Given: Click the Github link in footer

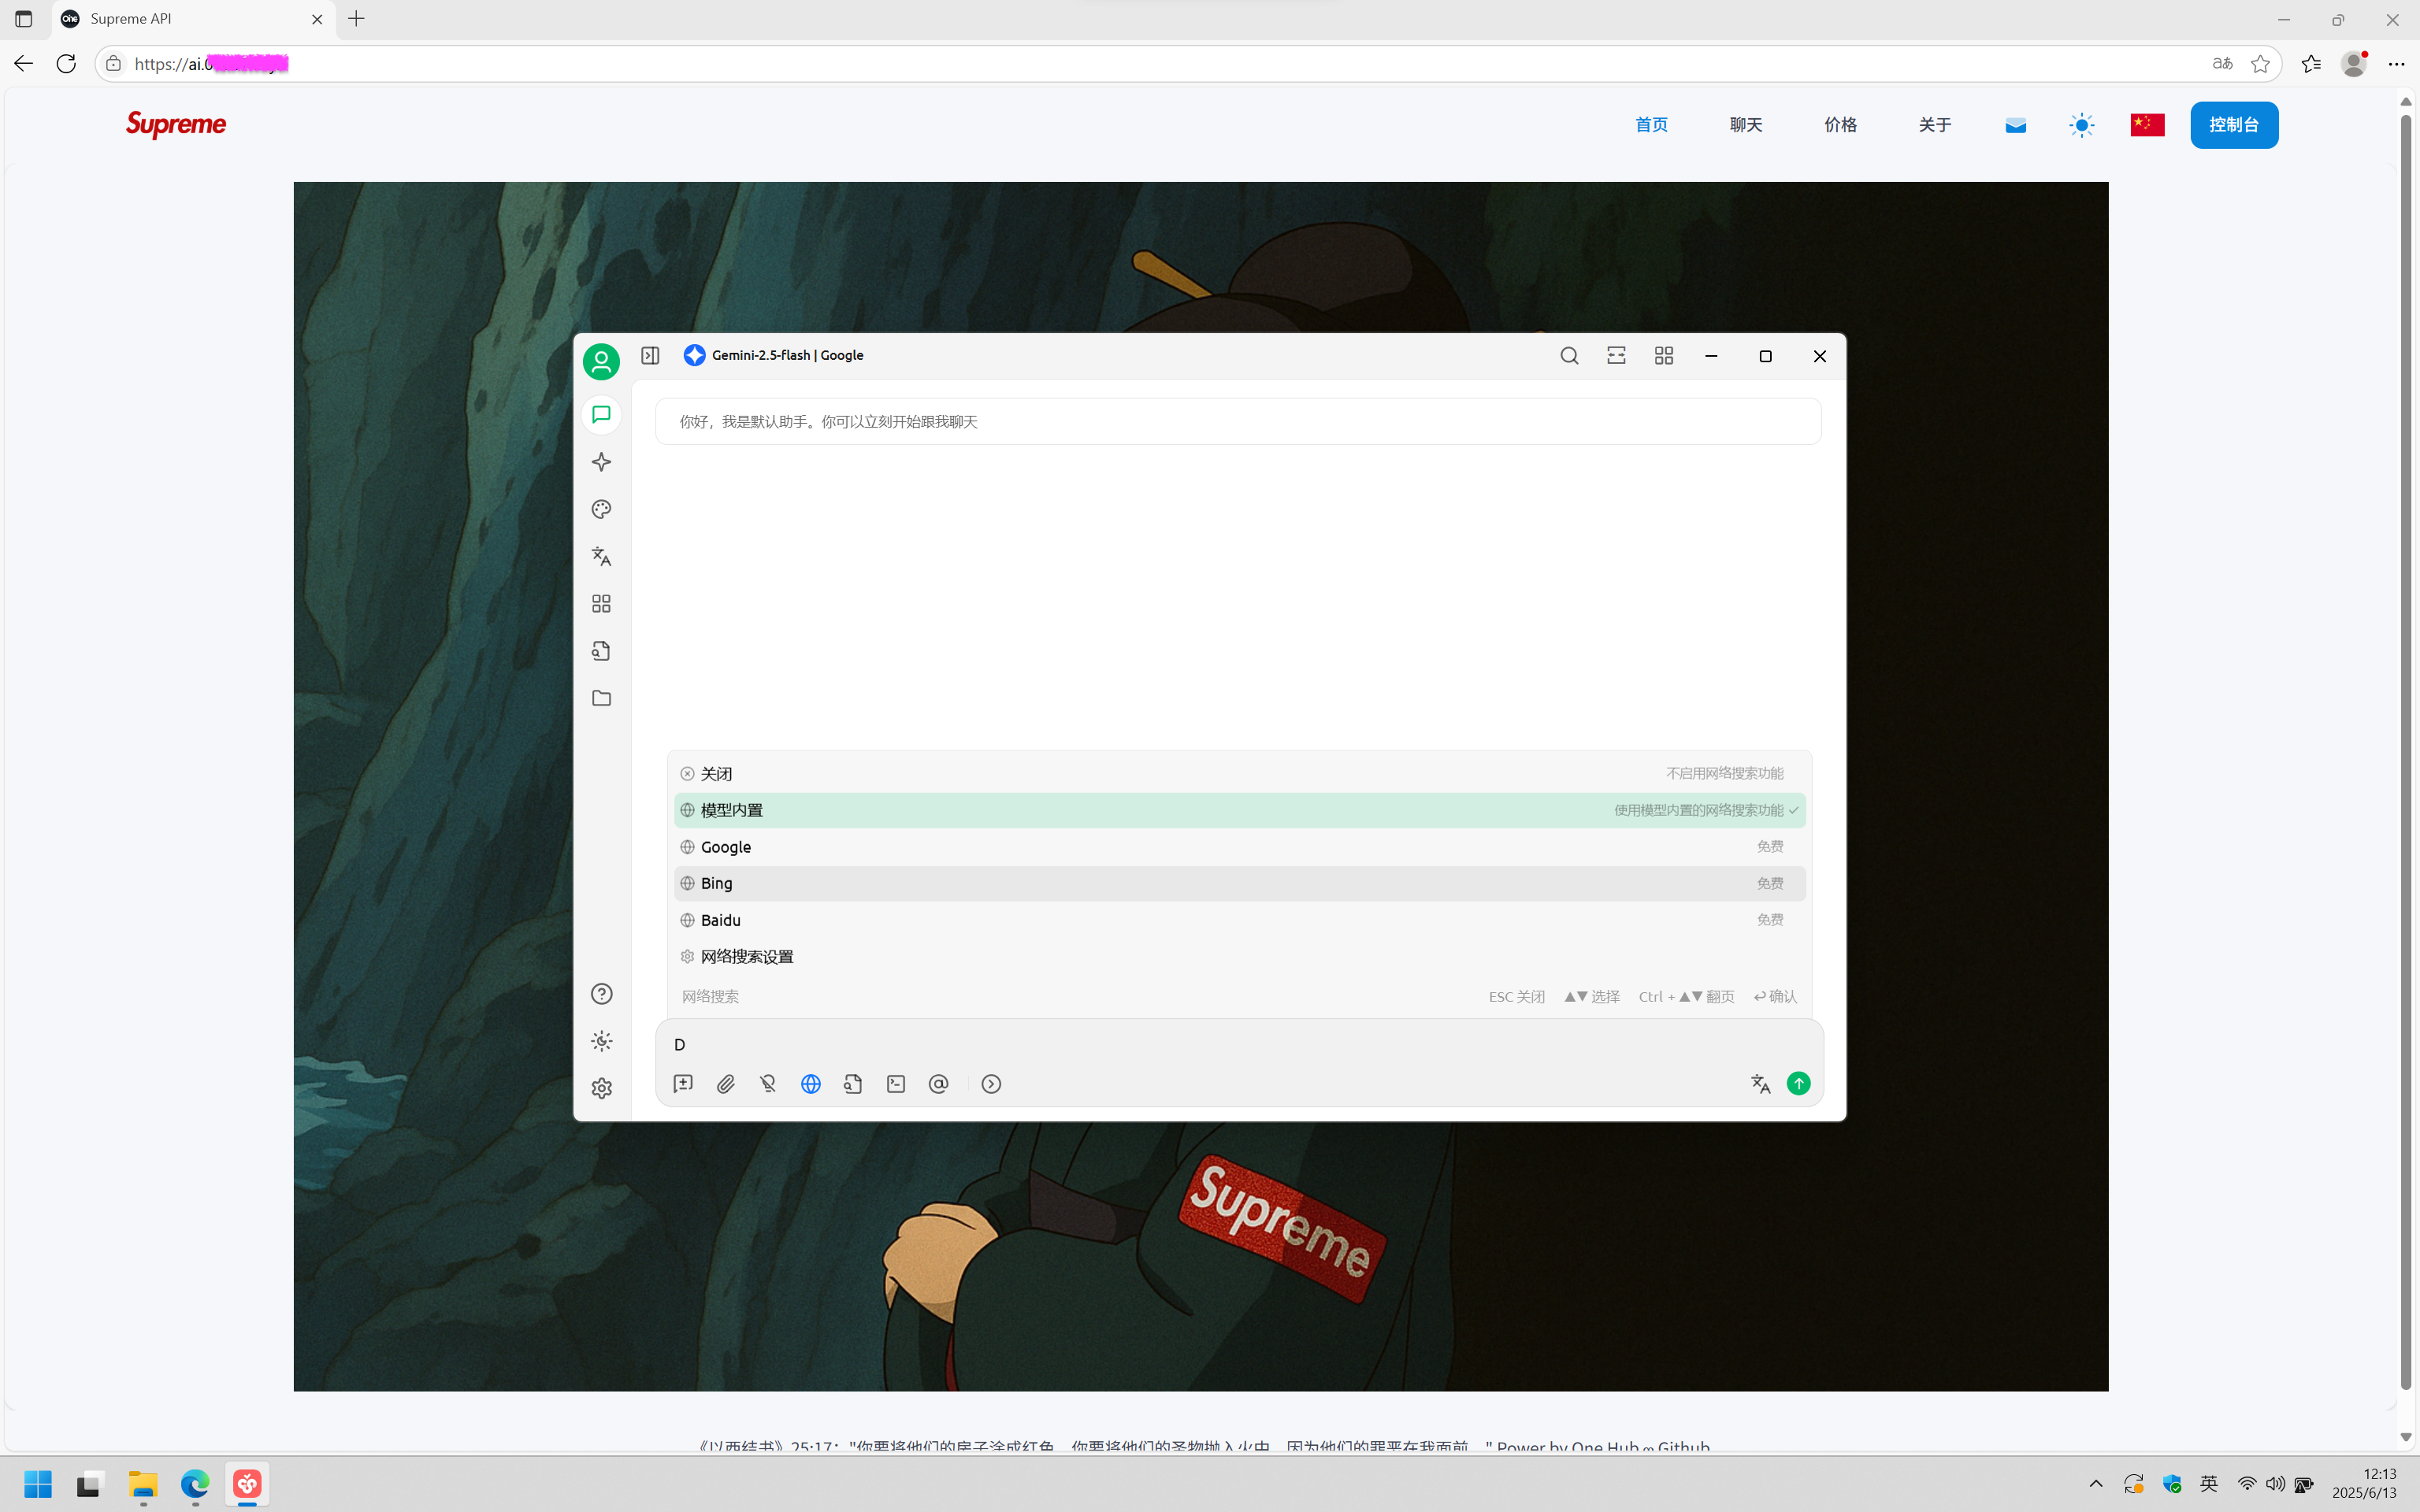Looking at the screenshot, I should point(1684,1446).
